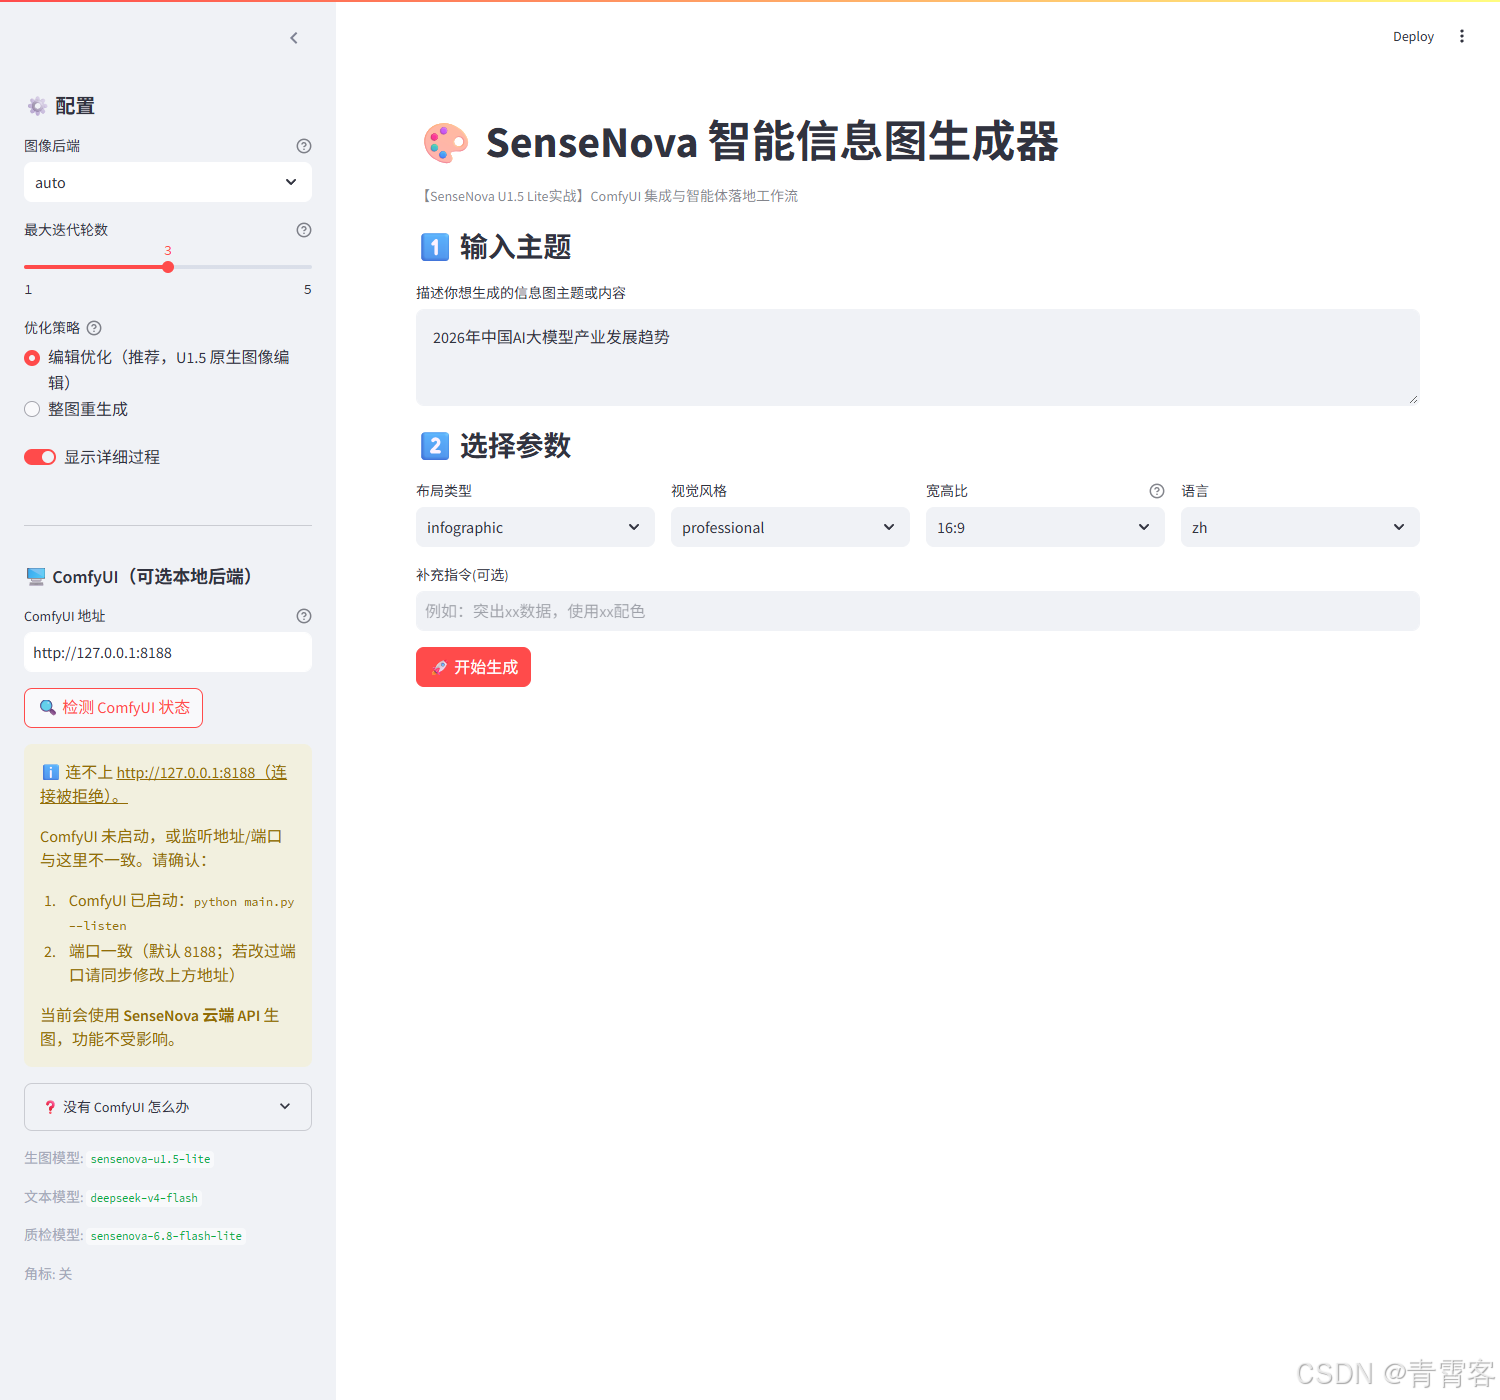This screenshot has width=1500, height=1400.
Task: Collapse the sidebar with the left chevron
Action: 294,38
